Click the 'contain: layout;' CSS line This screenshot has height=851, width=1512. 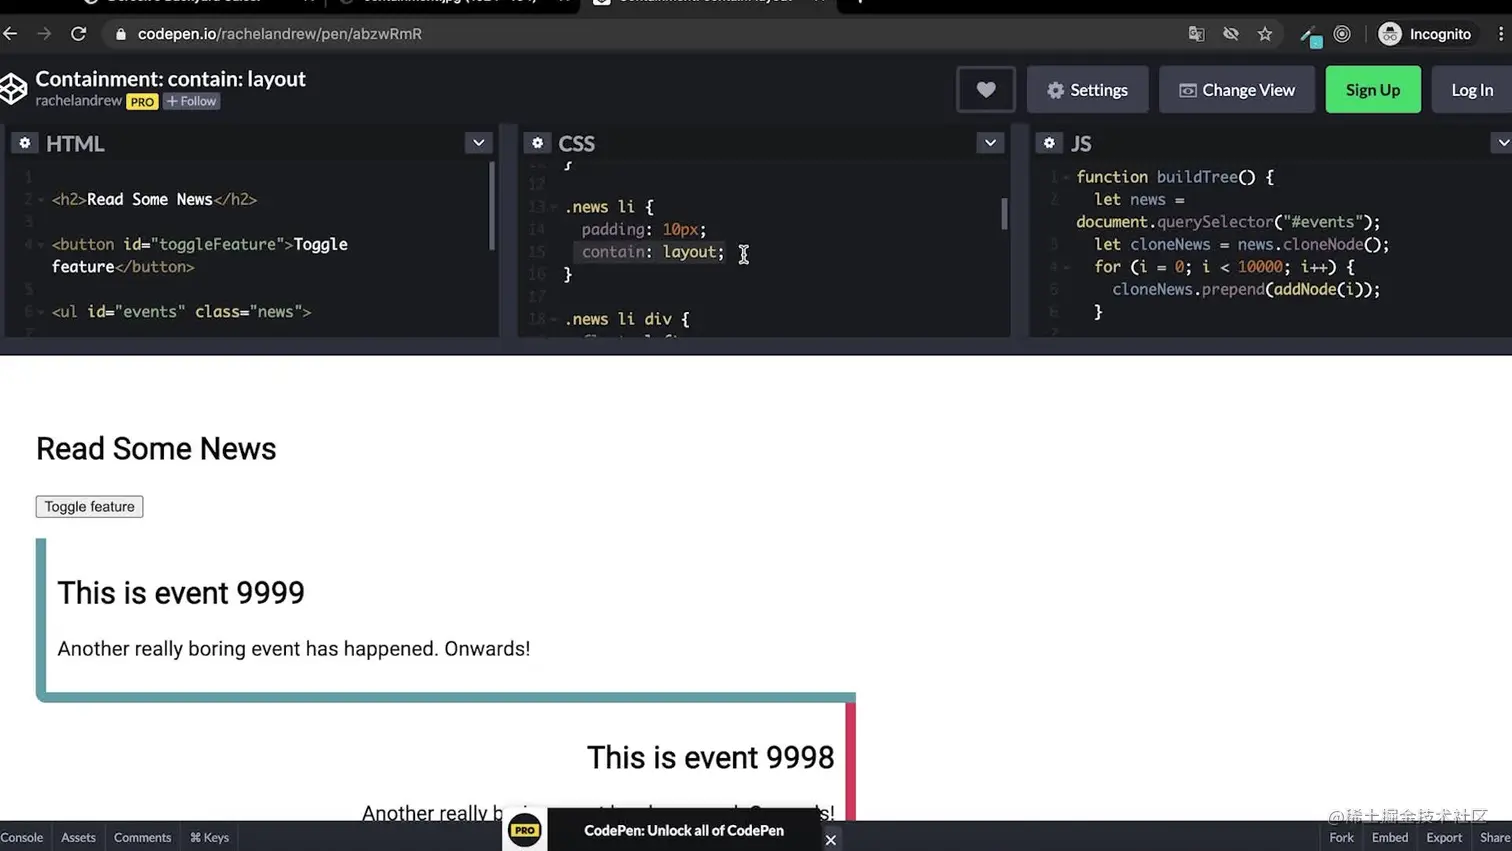[653, 252]
